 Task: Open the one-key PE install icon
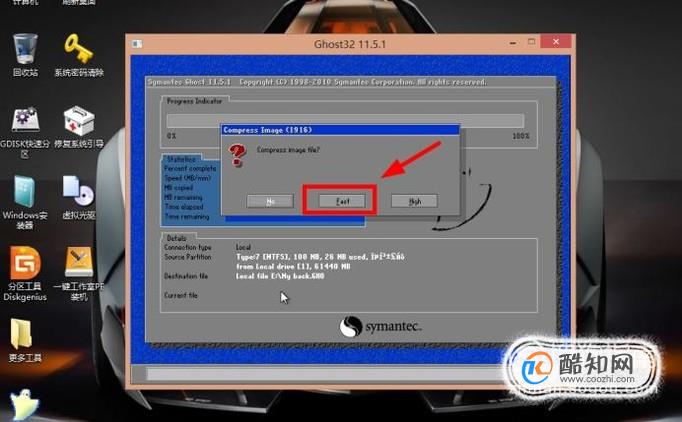click(x=79, y=274)
